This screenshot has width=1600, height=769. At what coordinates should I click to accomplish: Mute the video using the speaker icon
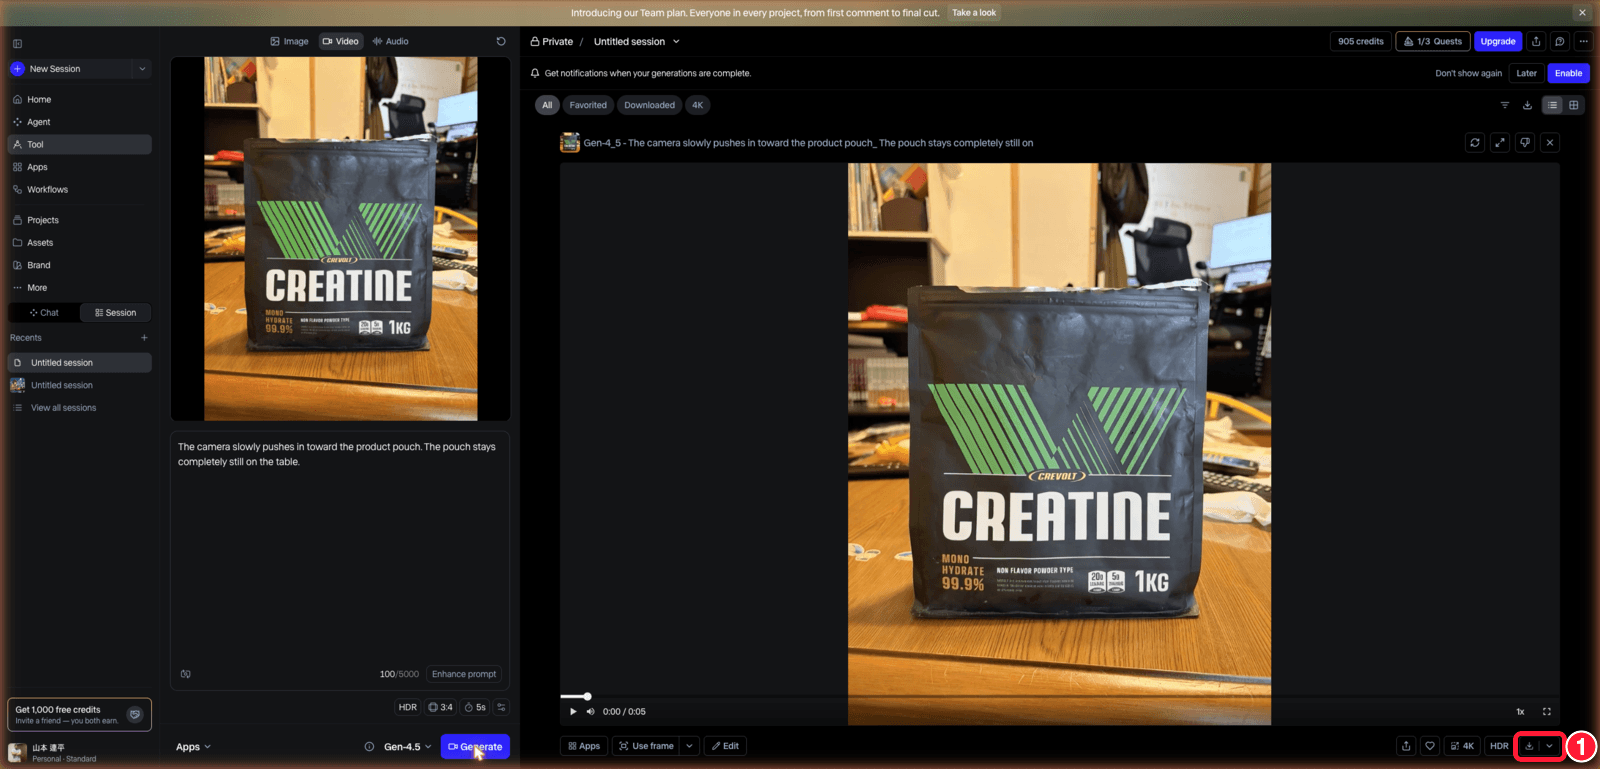click(x=590, y=712)
